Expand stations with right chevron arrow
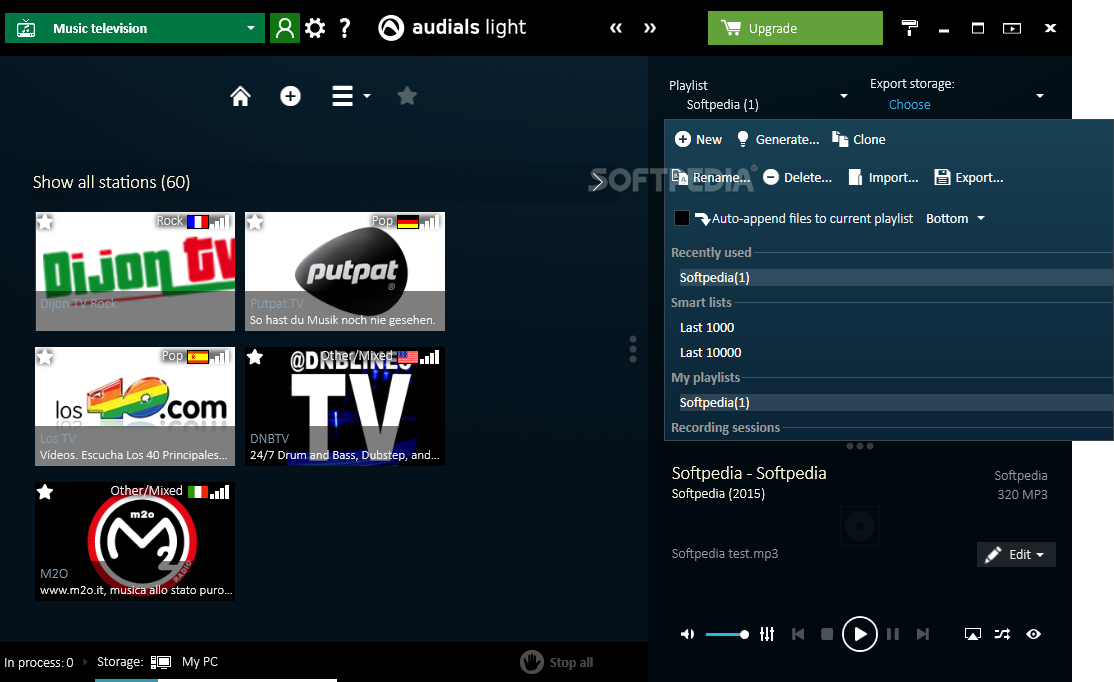The width and height of the screenshot is (1114, 682). pos(597,182)
